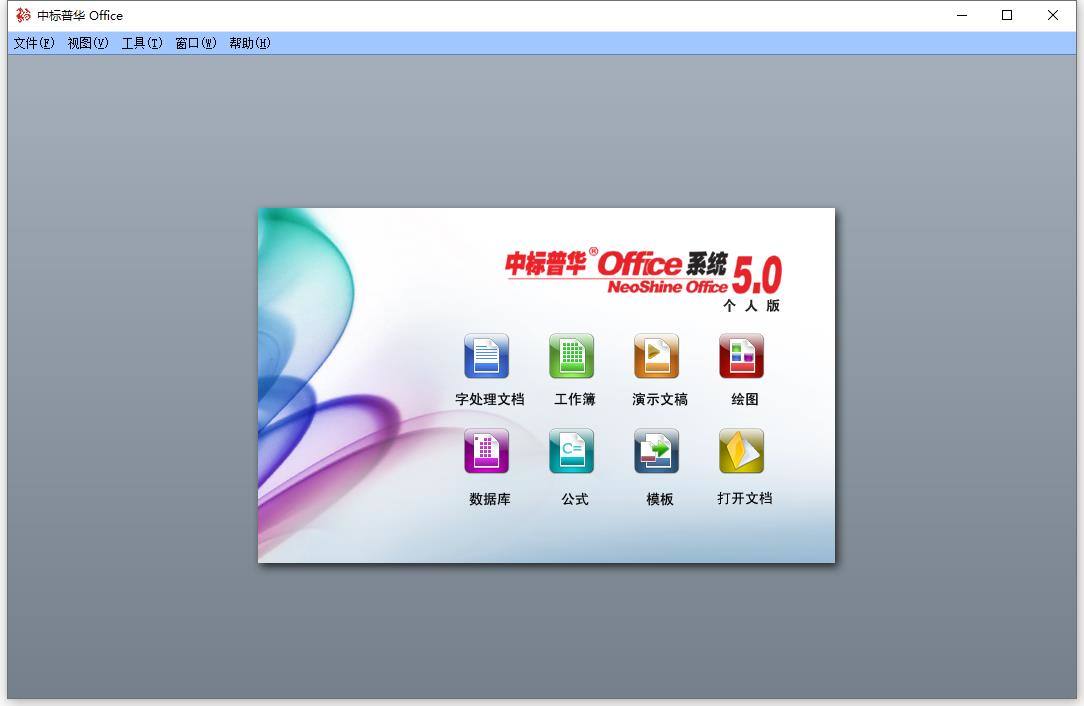Open the 模板 template gallery
Image resolution: width=1084 pixels, height=706 pixels.
coord(659,451)
